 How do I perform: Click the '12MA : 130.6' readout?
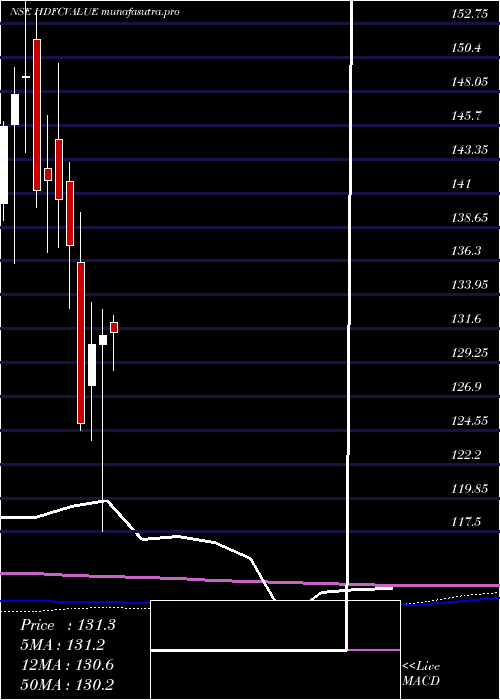pos(68,665)
